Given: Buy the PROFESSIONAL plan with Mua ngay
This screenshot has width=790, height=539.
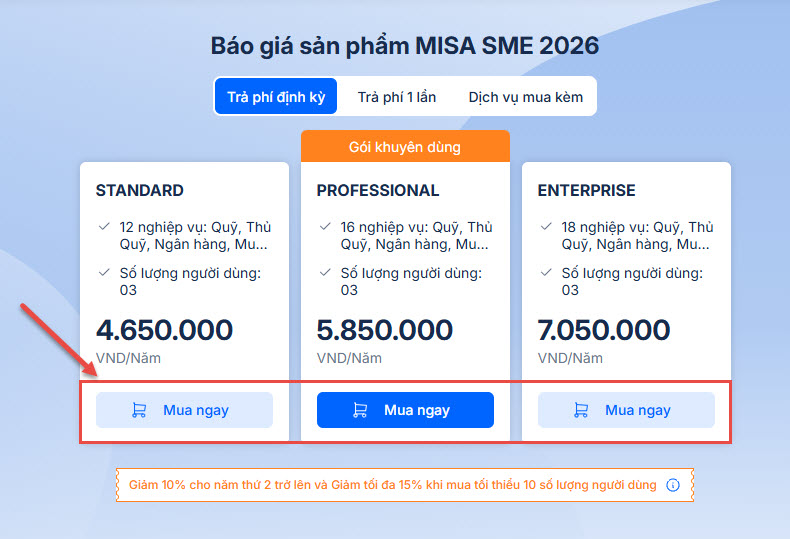Looking at the screenshot, I should [405, 410].
